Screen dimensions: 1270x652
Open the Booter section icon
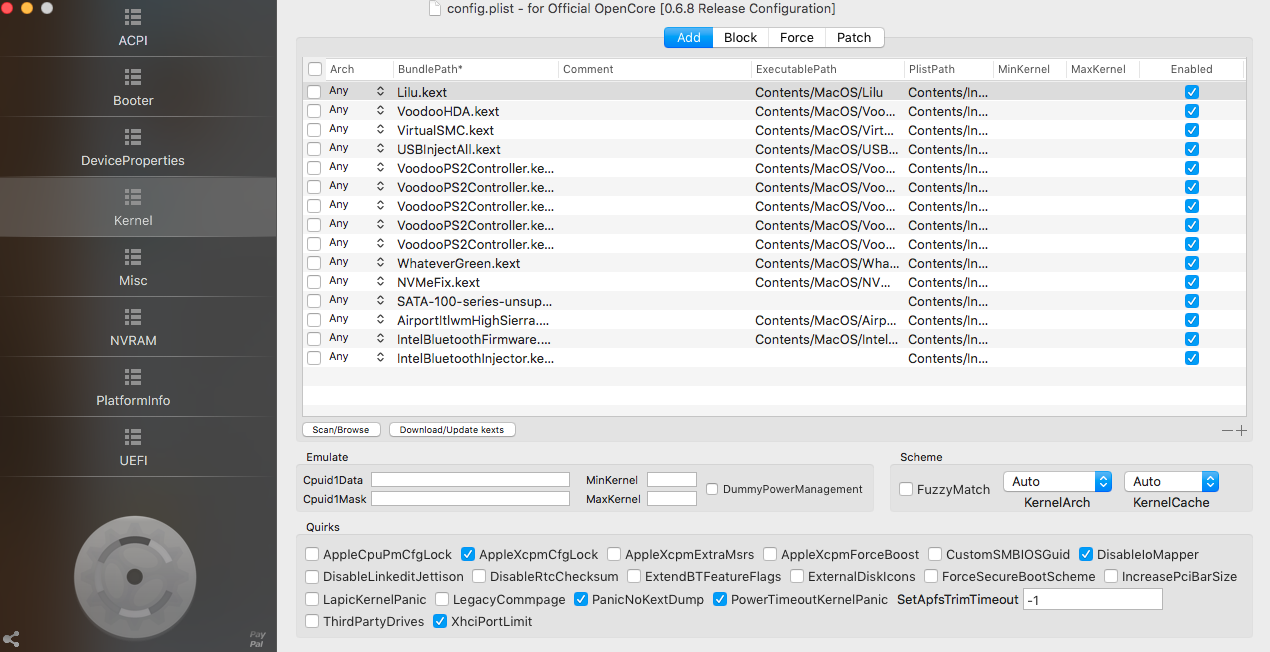click(133, 77)
